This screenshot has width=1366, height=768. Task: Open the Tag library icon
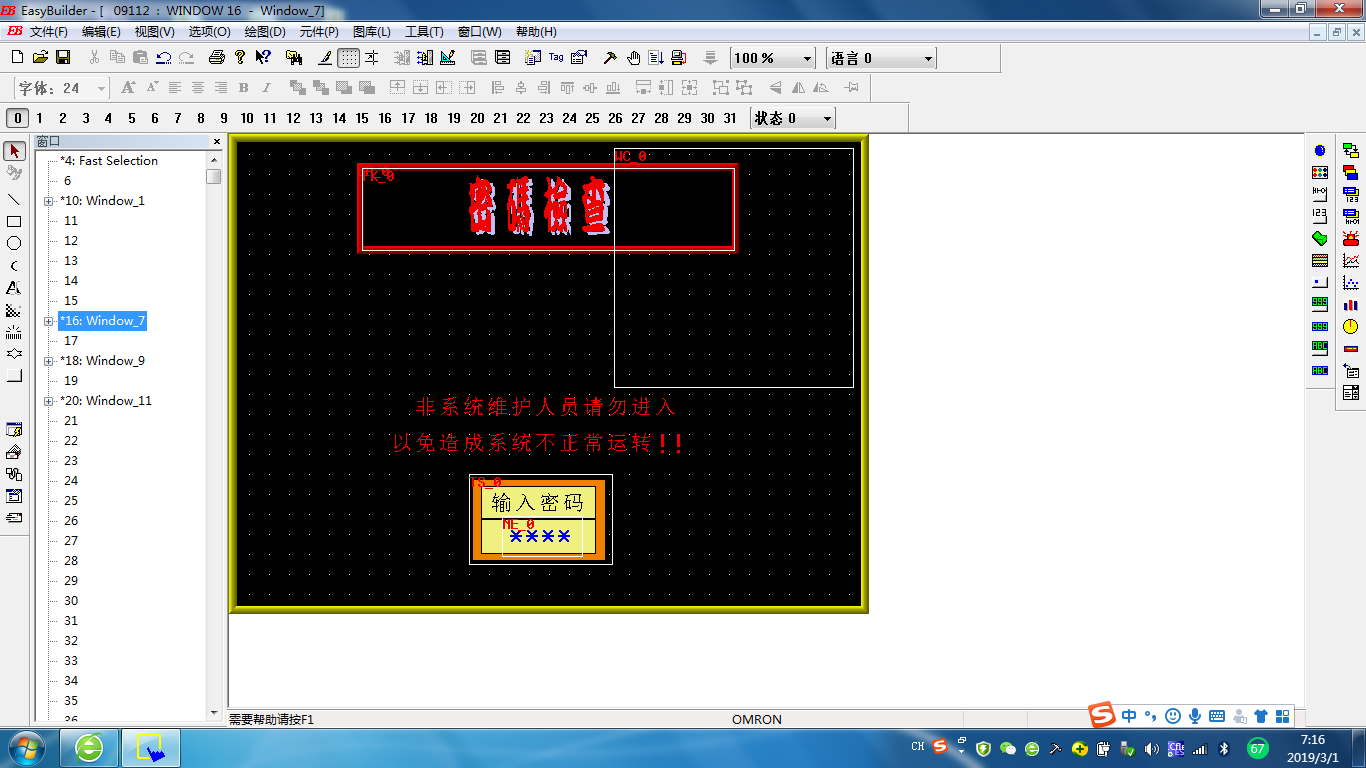(x=556, y=58)
